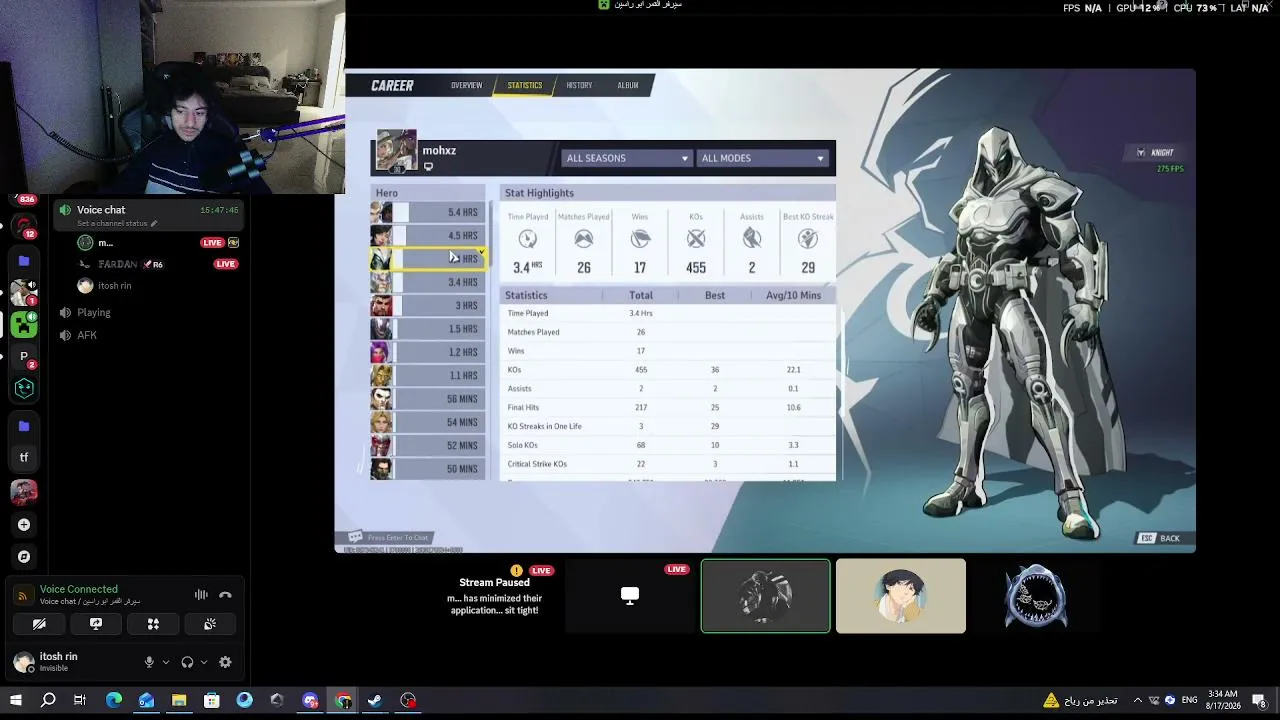Open input device options arrow
1280x720 pixels.
(165, 662)
